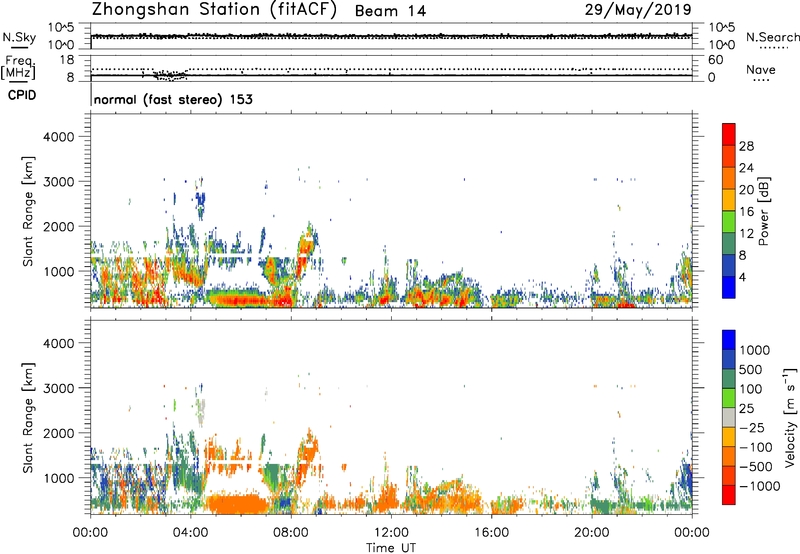
Task: Click the dotted N.Search legend line sample
Action: click(x=773, y=48)
